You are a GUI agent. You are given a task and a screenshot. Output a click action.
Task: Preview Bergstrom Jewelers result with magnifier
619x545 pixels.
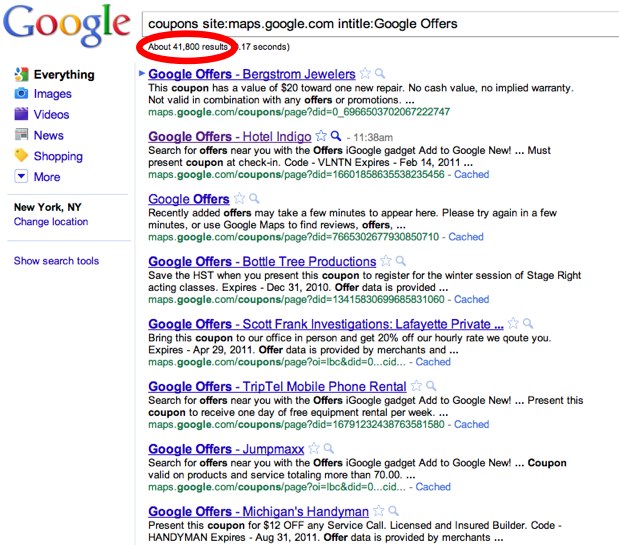click(379, 73)
